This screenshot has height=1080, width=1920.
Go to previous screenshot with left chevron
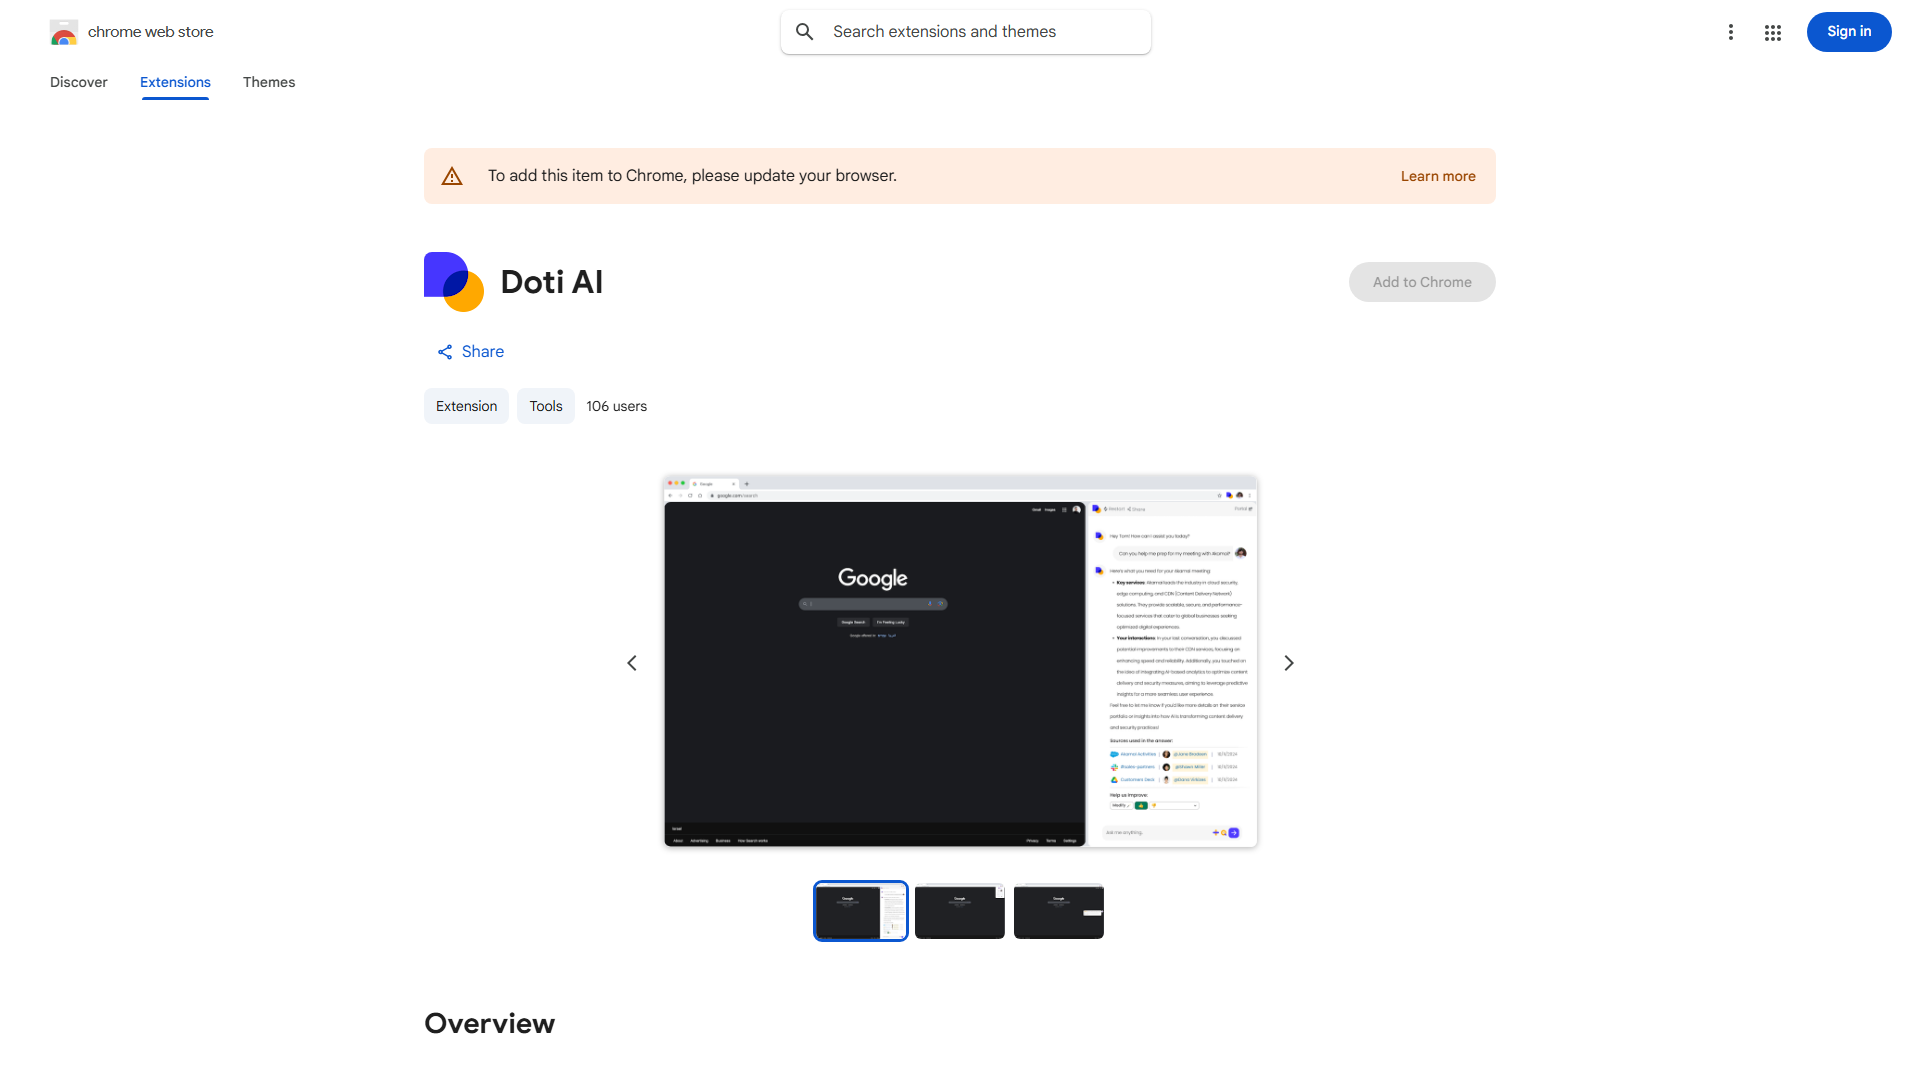(632, 663)
